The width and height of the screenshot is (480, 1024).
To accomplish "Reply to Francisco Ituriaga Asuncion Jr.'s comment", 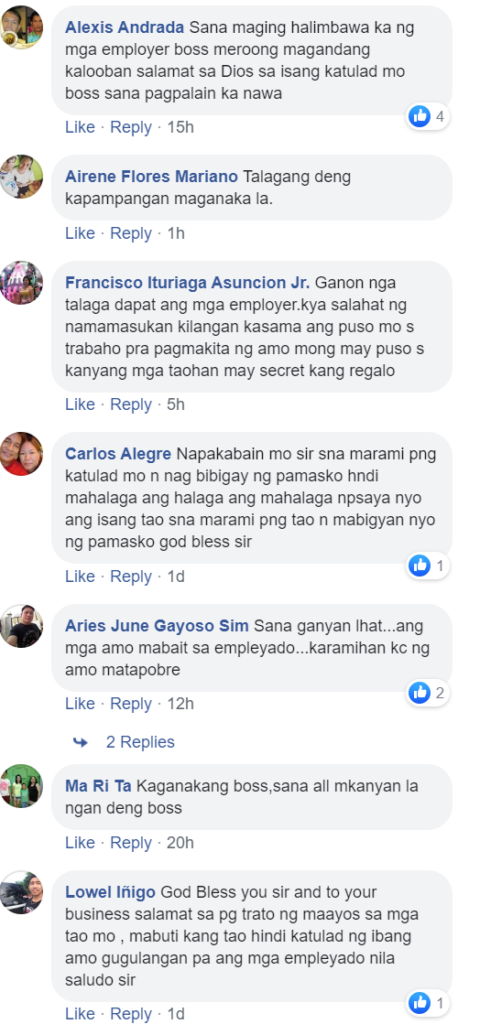I will coord(131,404).
